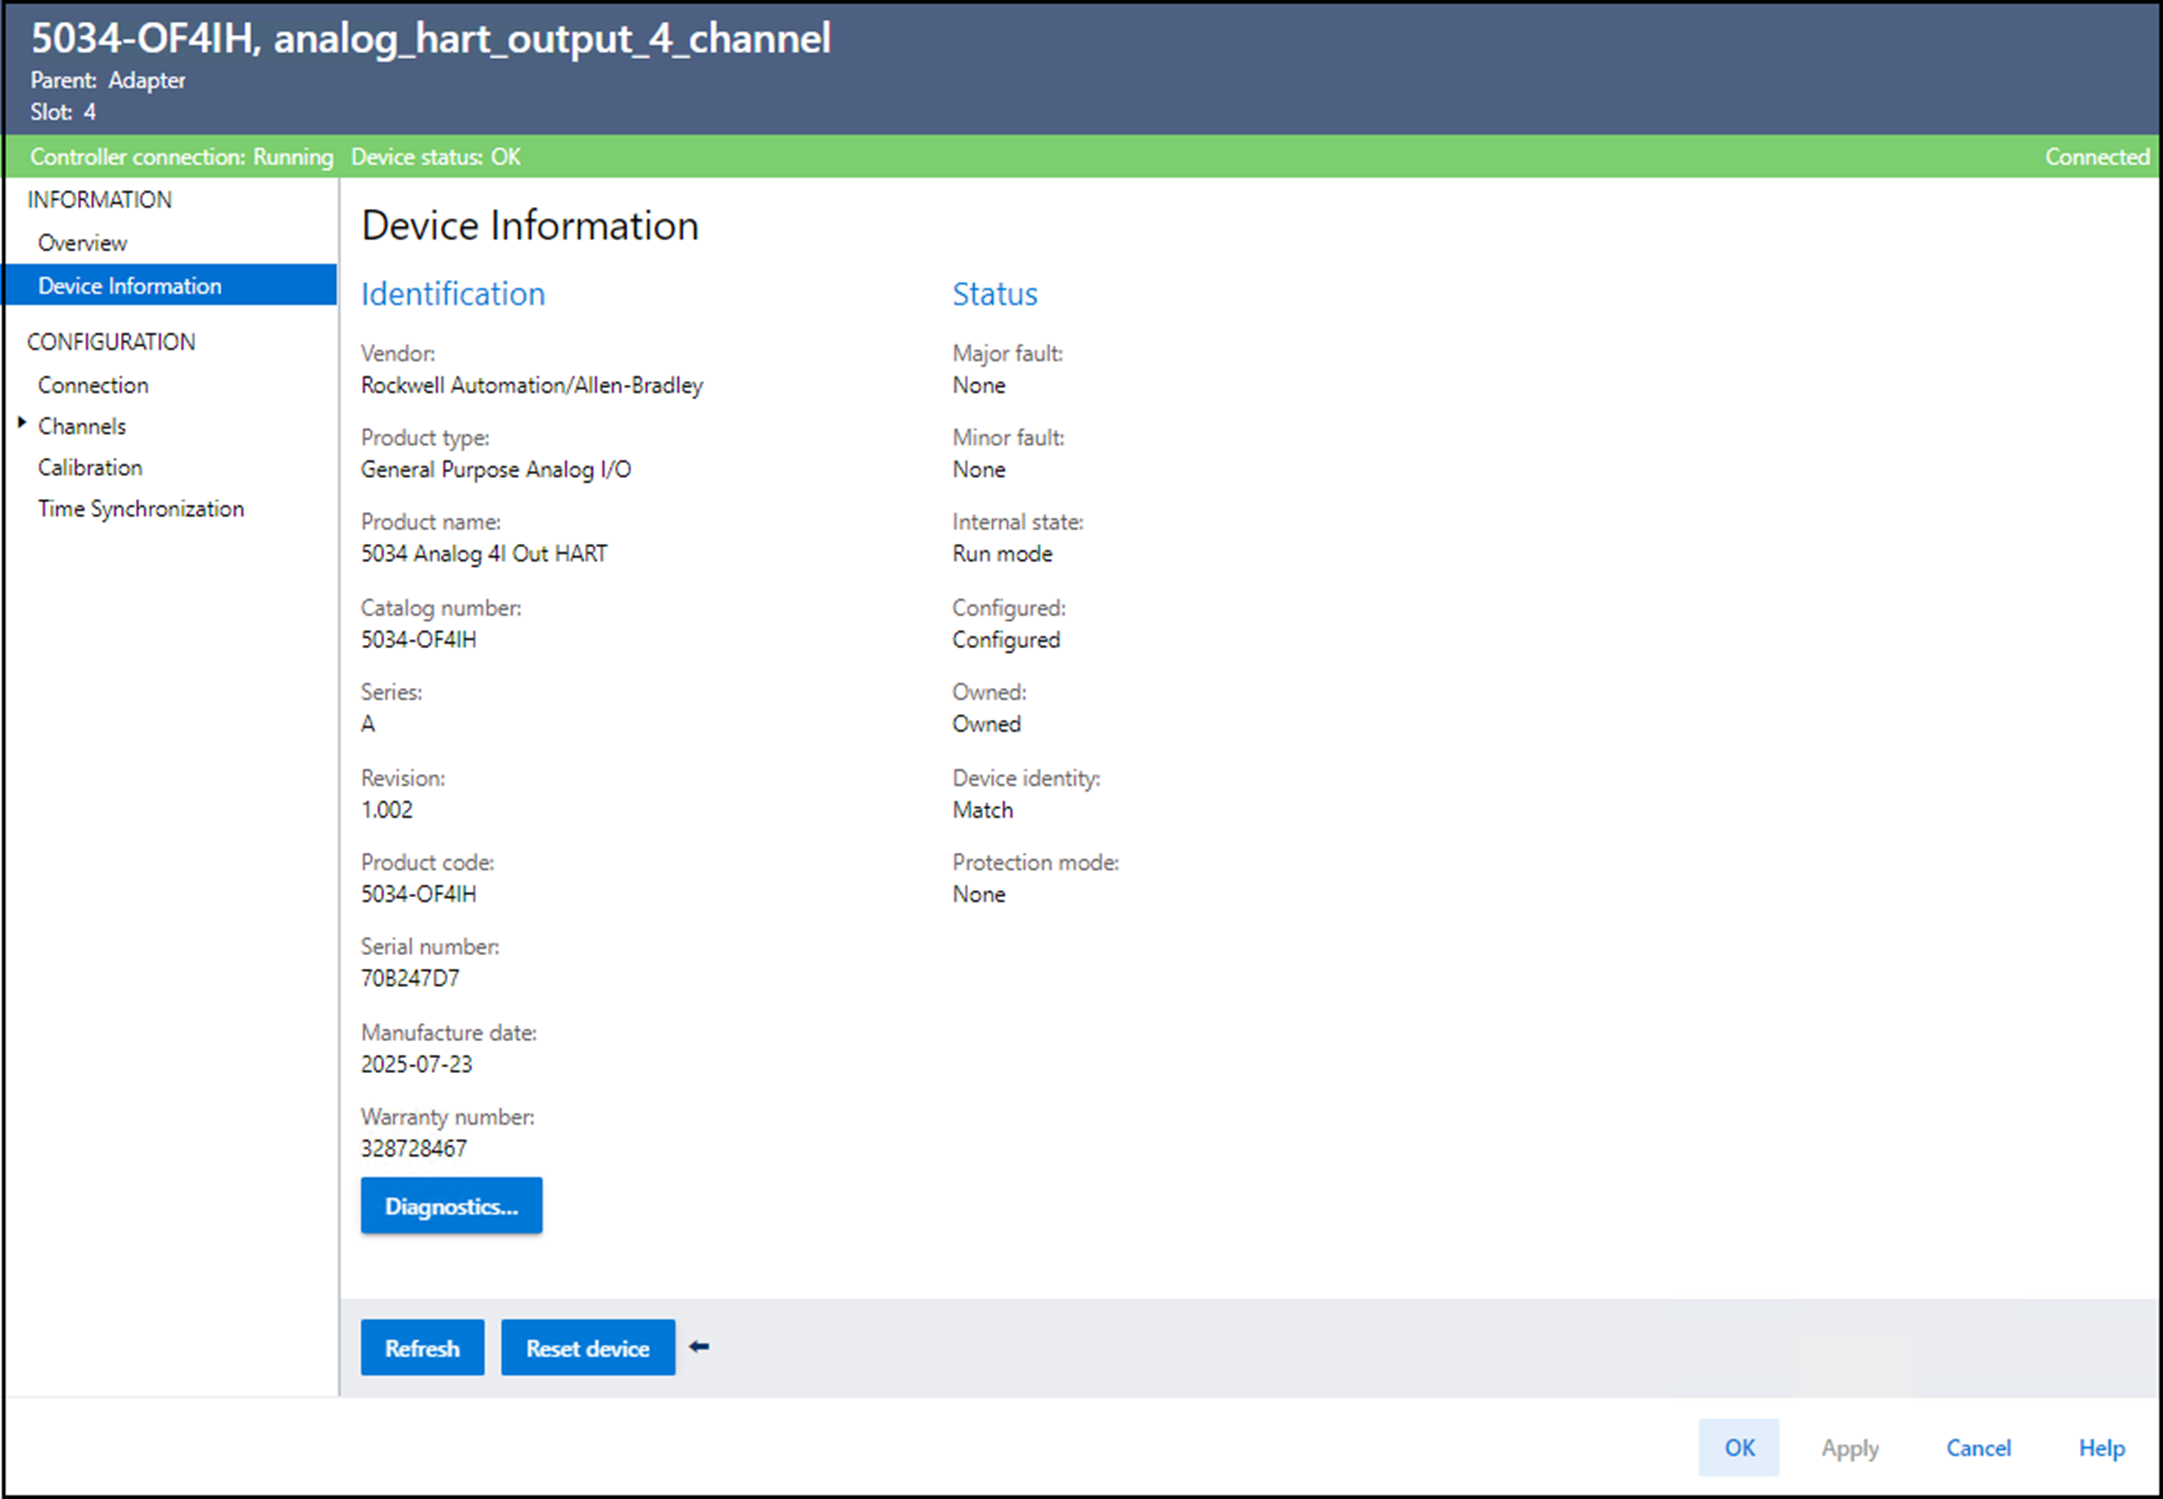Click the arrow beside Reset device
This screenshot has width=2163, height=1499.
click(699, 1347)
